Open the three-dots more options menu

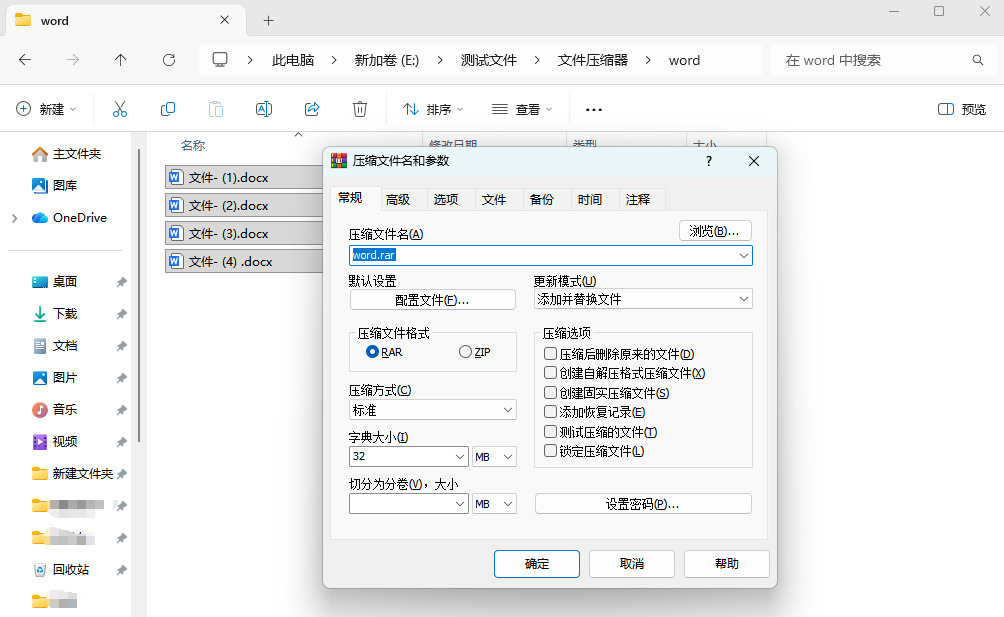click(x=594, y=110)
